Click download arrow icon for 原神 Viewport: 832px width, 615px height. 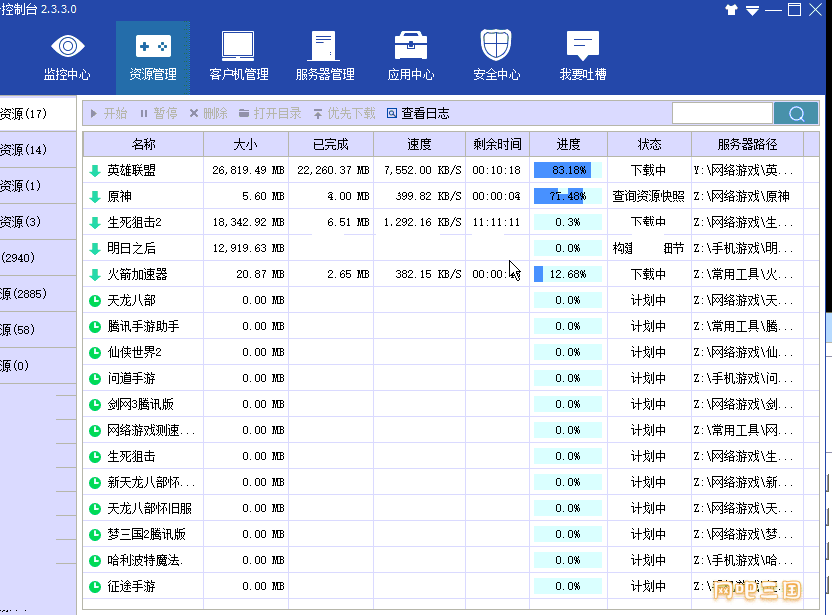(95, 196)
